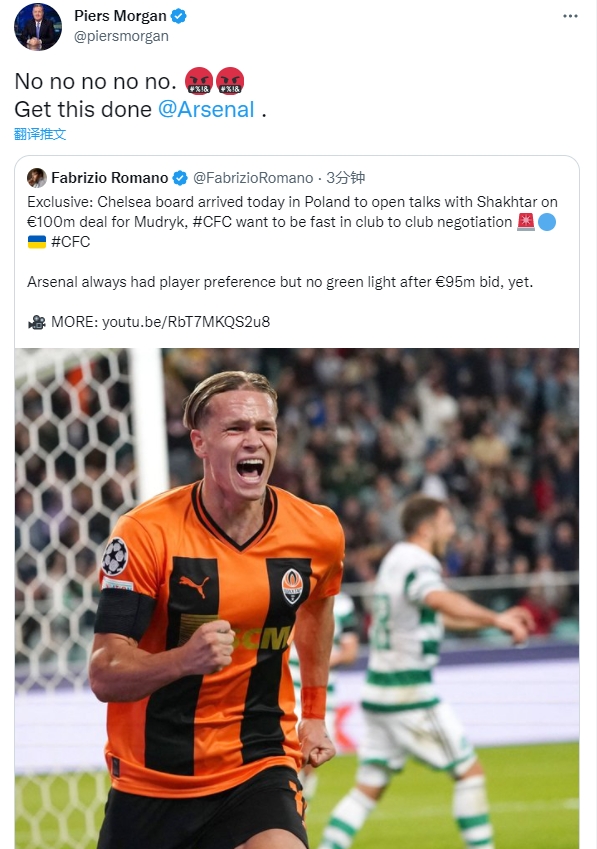Open the @piersmorgan handle link
Image resolution: width=597 pixels, height=849 pixels.
(x=121, y=36)
